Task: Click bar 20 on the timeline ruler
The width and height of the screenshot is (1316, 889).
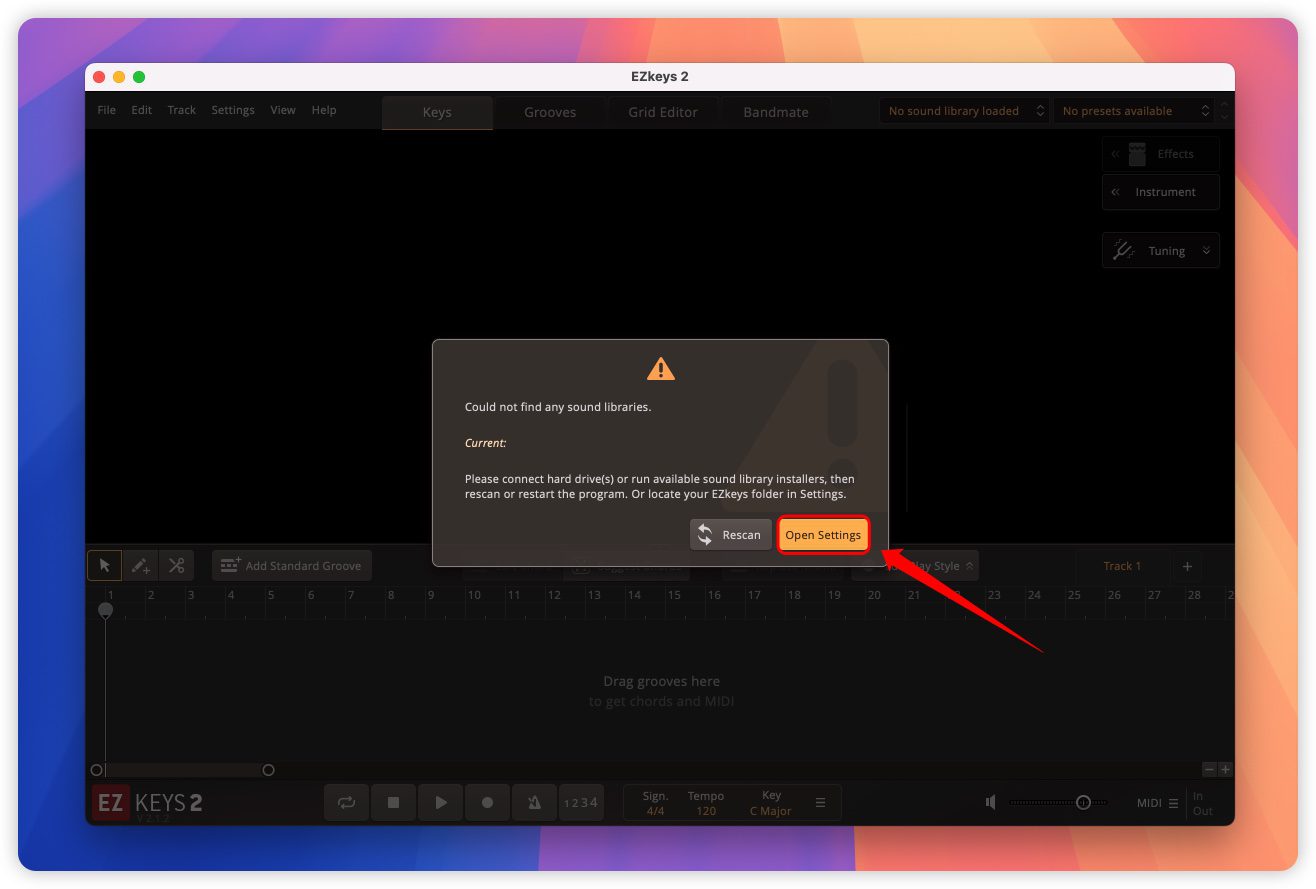Action: (x=874, y=595)
